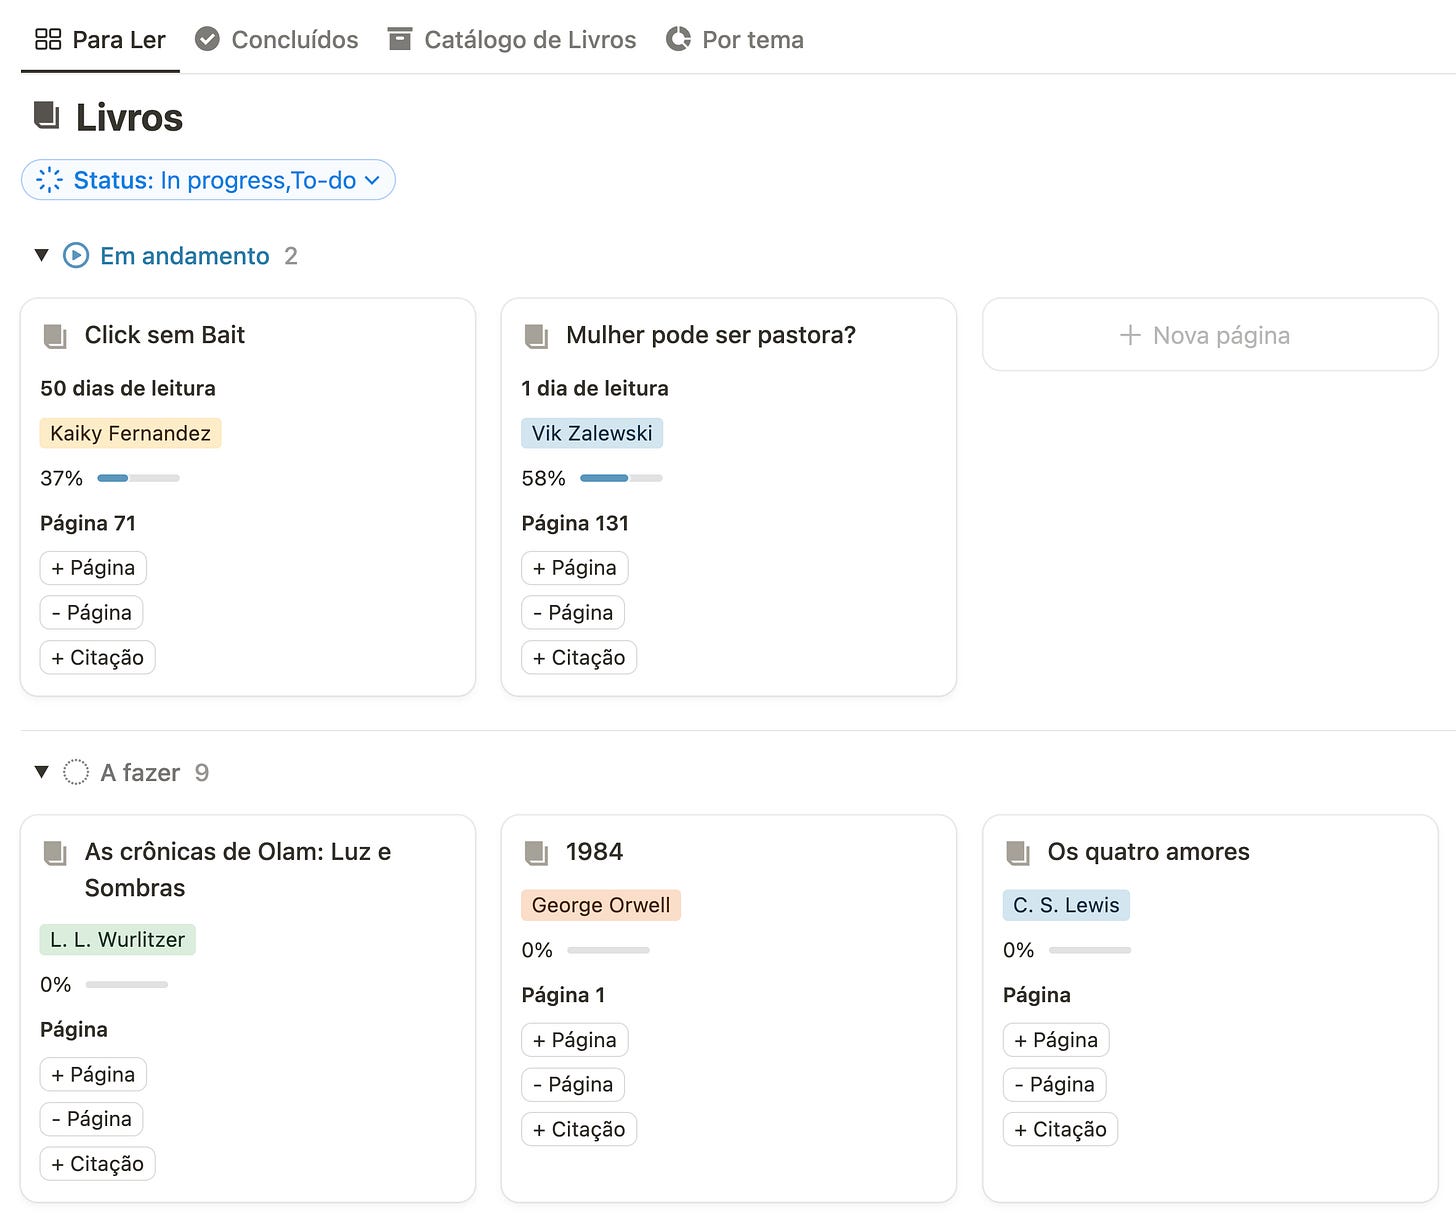Click 1984's 0% progress bar
Image resolution: width=1456 pixels, height=1221 pixels.
[x=608, y=950]
